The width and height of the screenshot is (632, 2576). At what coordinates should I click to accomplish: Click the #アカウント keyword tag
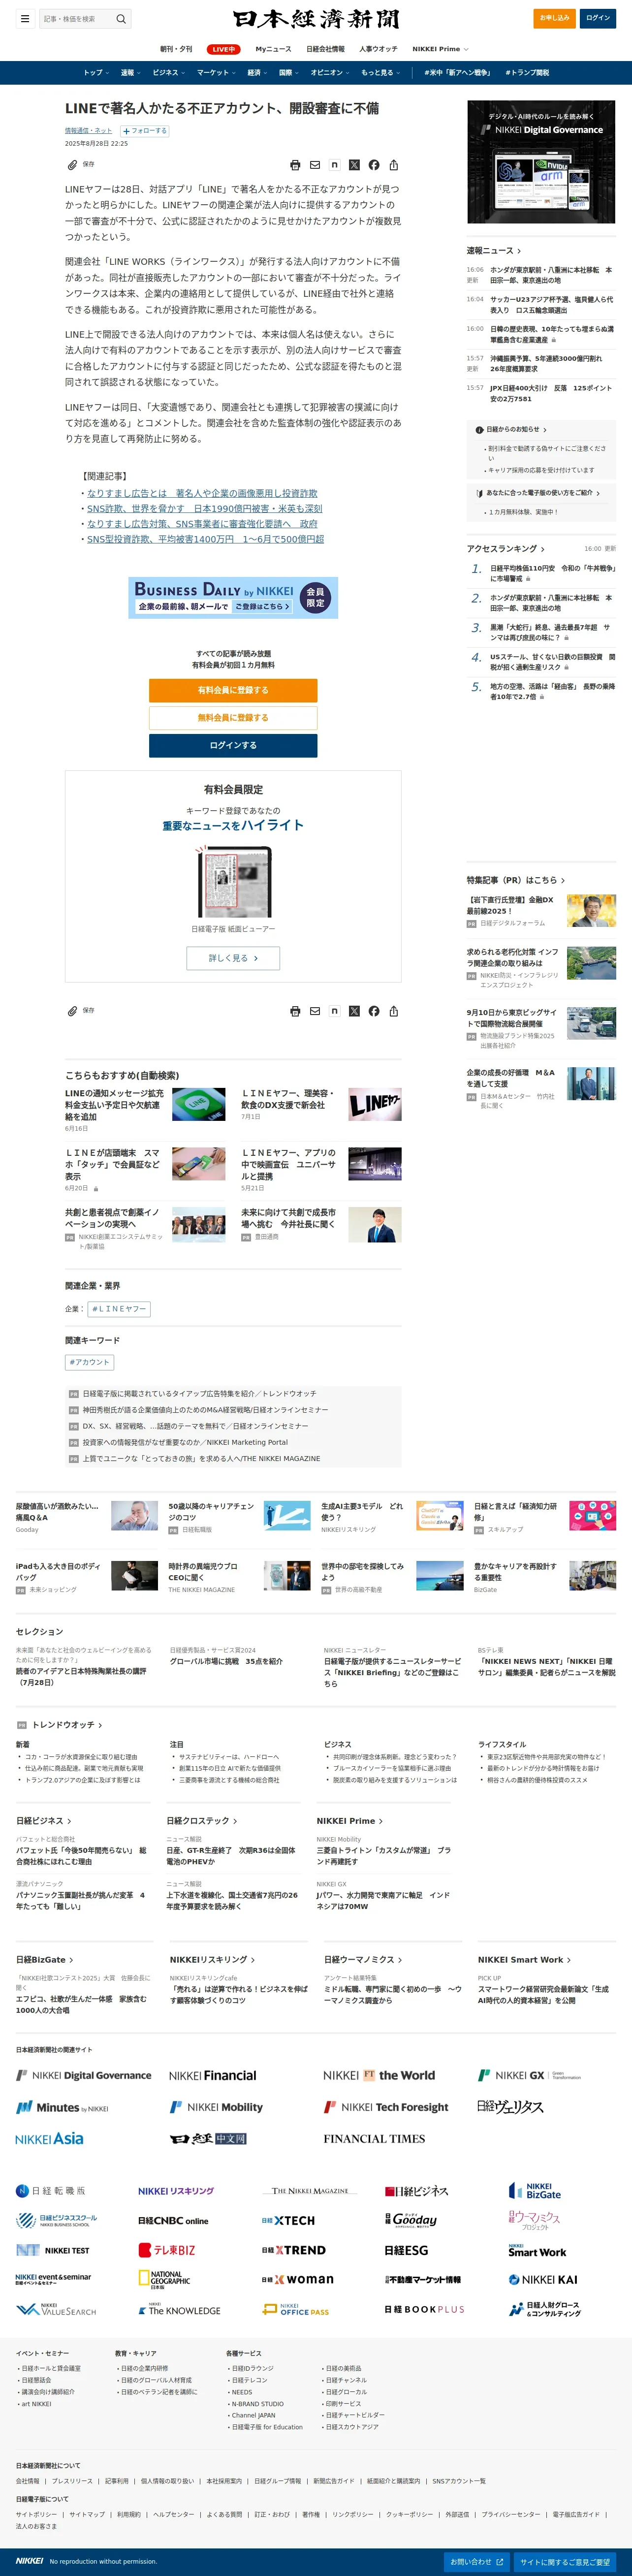coord(89,1362)
